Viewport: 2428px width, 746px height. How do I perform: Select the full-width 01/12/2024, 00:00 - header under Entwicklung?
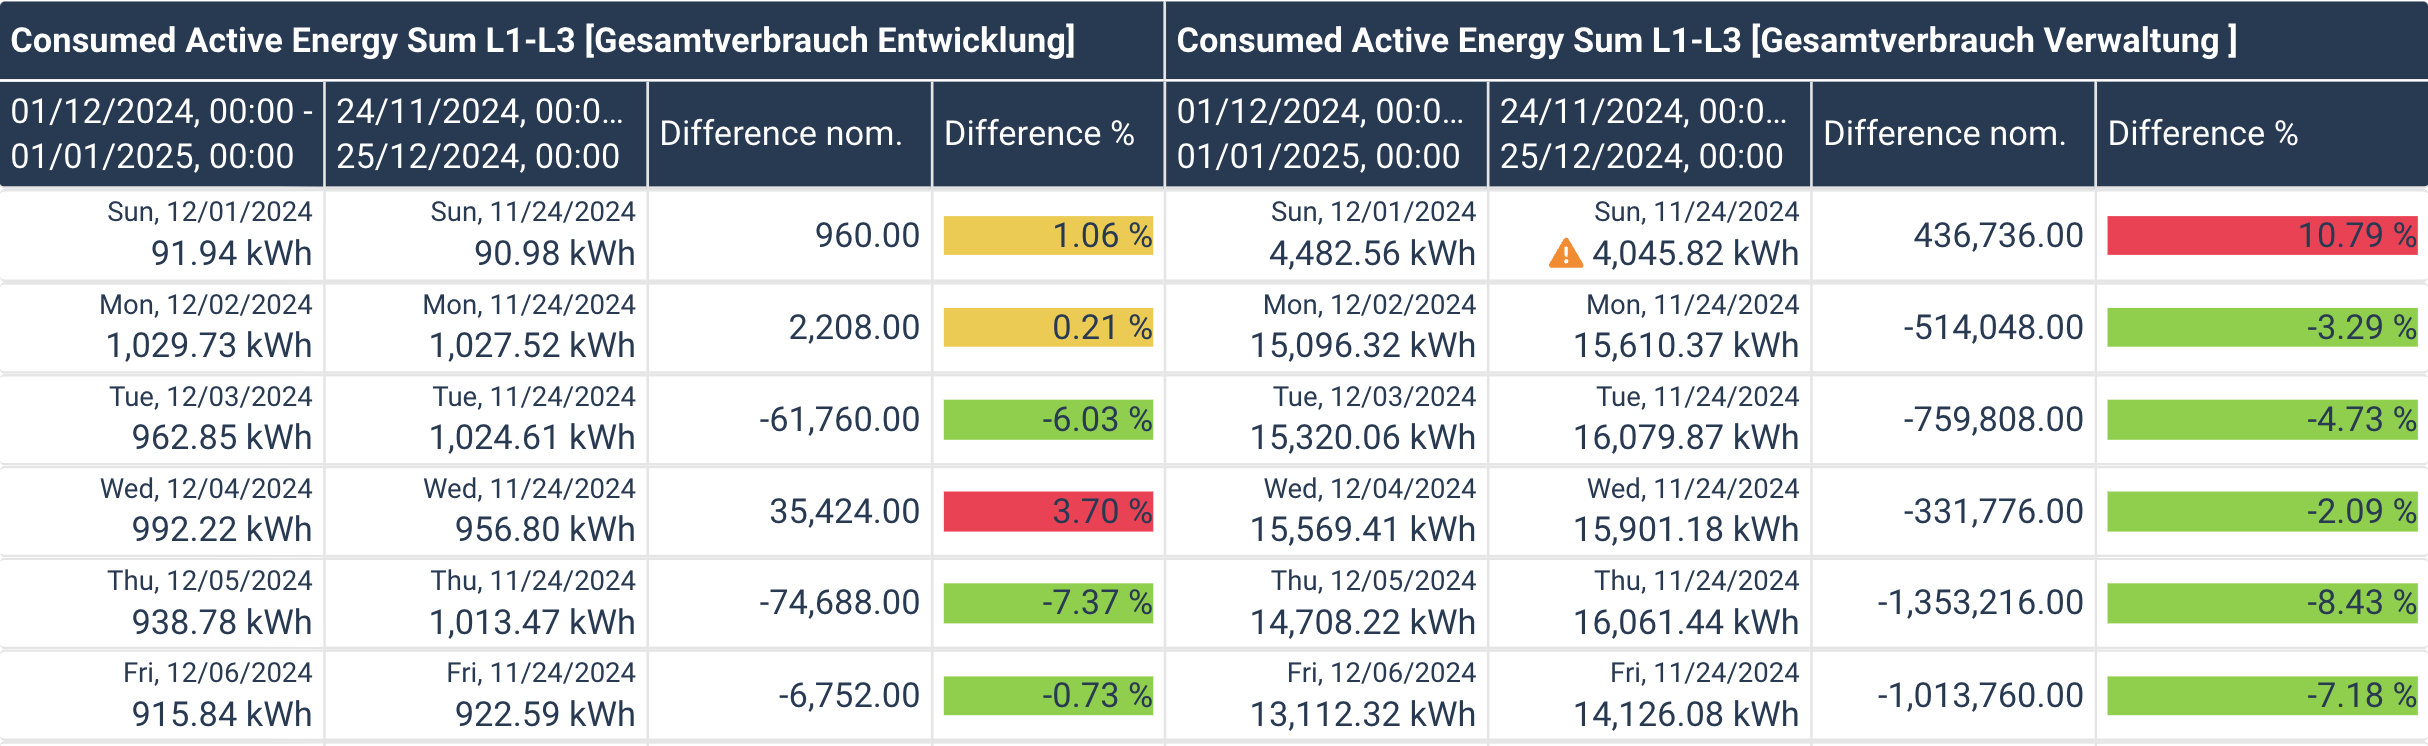click(x=162, y=133)
